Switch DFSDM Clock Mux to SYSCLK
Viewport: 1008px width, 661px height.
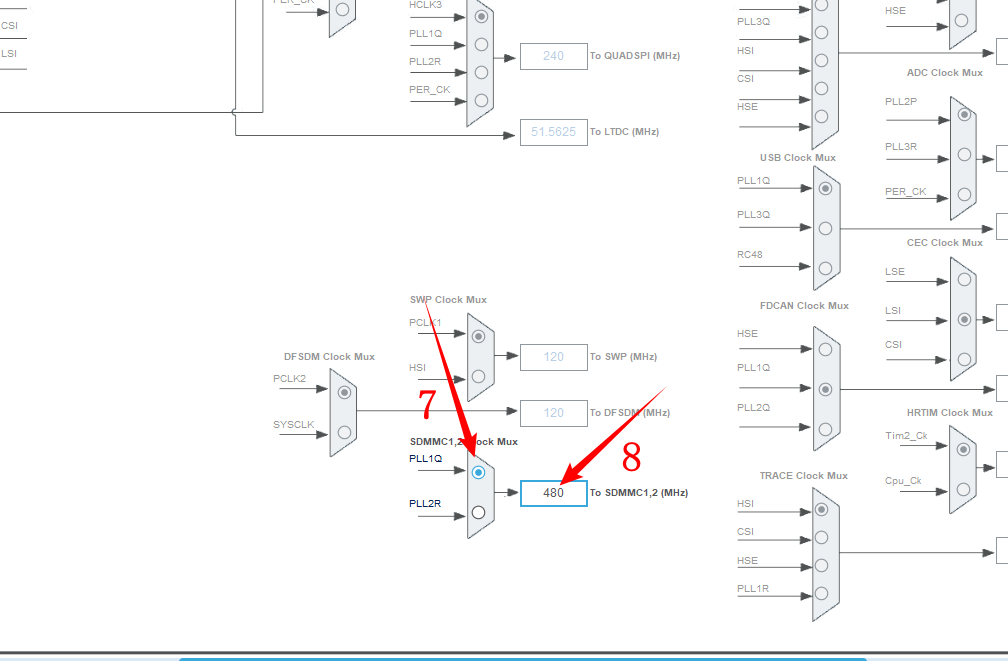click(x=344, y=432)
